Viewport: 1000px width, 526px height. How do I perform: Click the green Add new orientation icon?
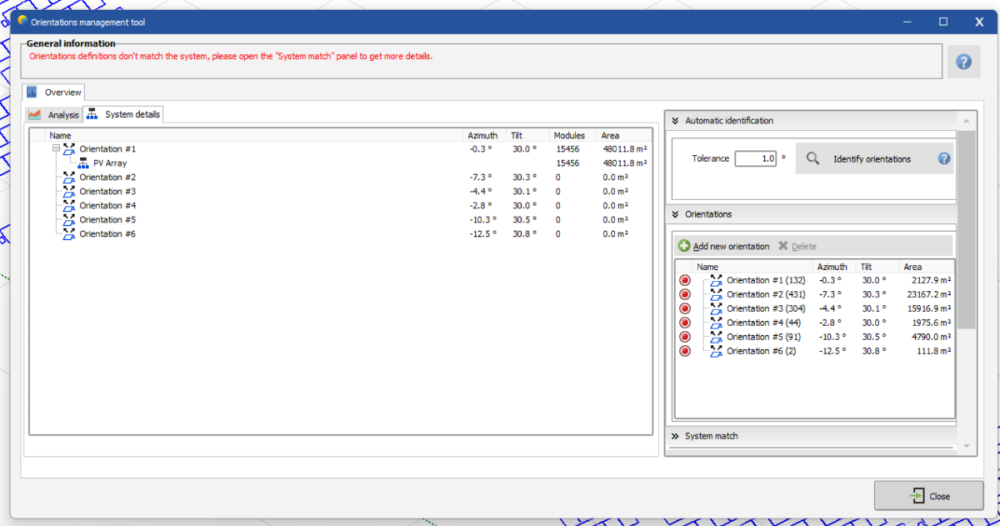tap(684, 246)
